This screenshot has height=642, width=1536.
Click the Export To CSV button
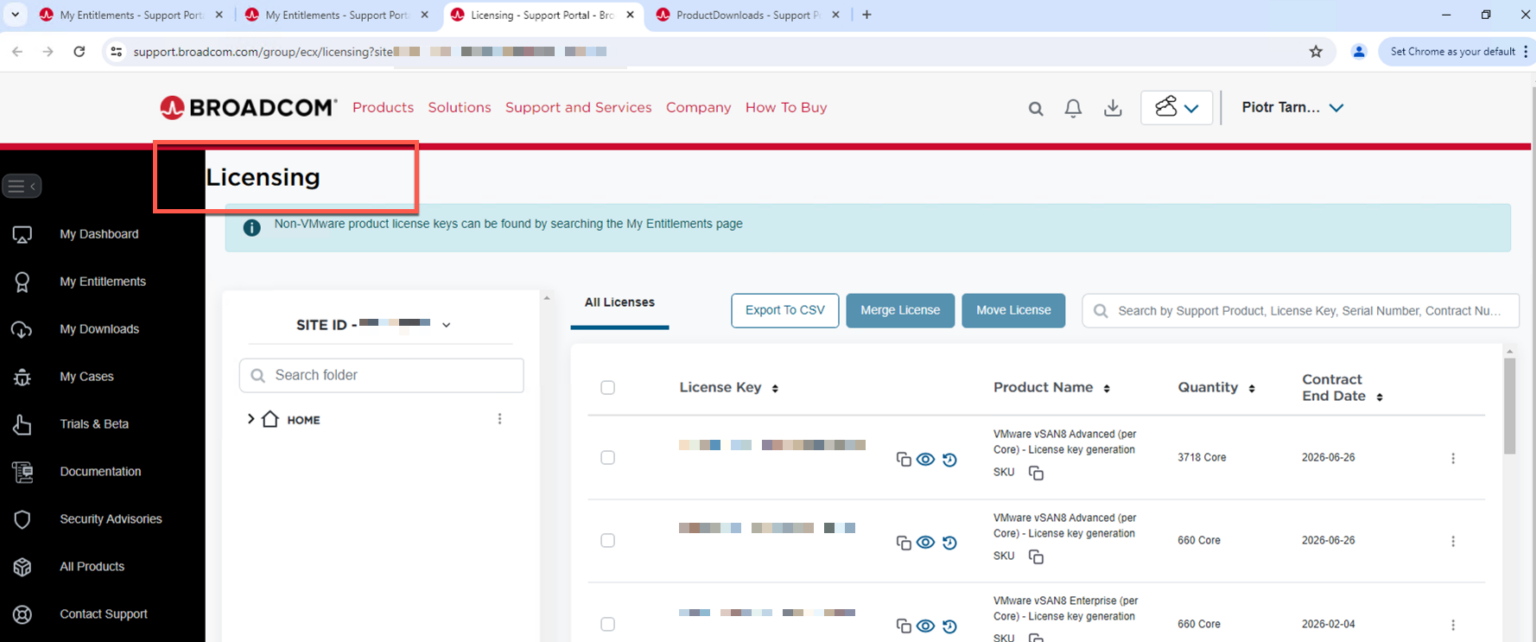[784, 310]
